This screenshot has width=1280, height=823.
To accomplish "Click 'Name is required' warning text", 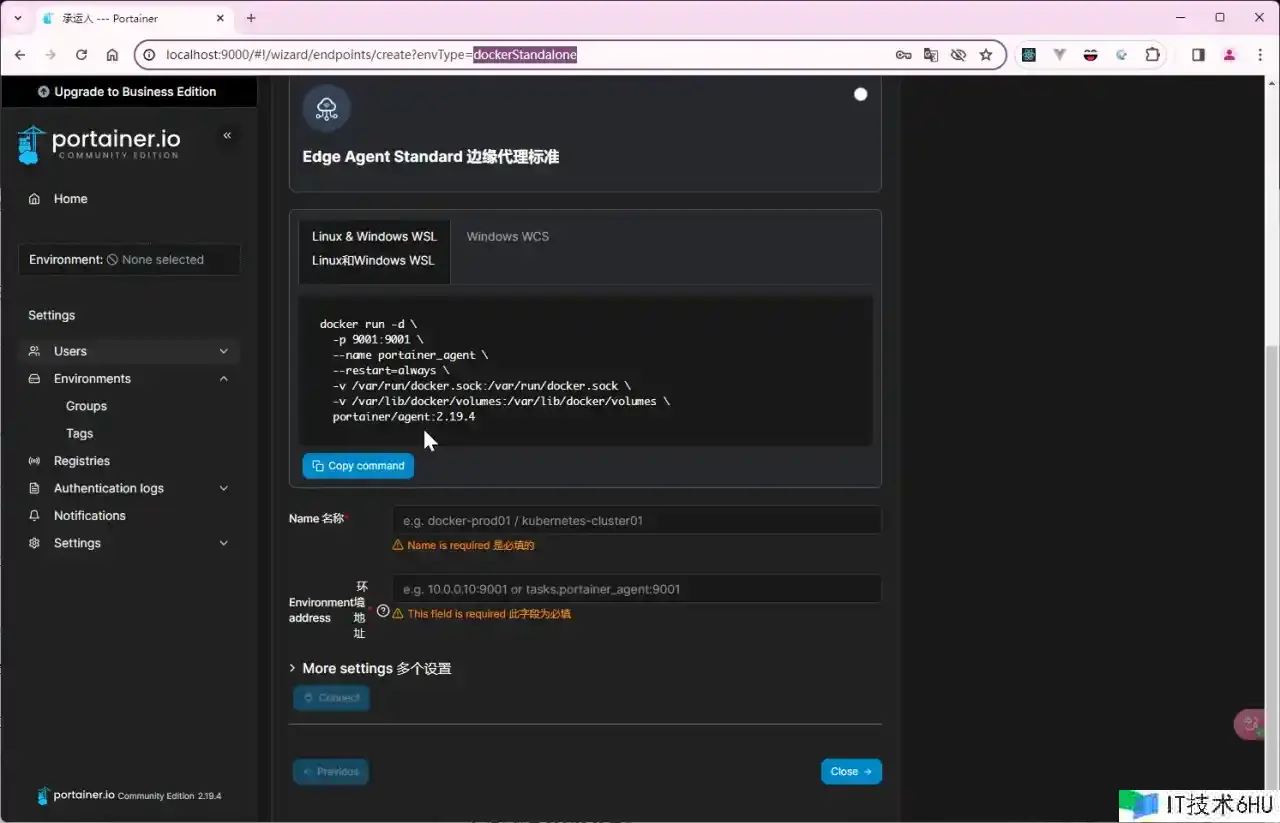I will tap(471, 545).
